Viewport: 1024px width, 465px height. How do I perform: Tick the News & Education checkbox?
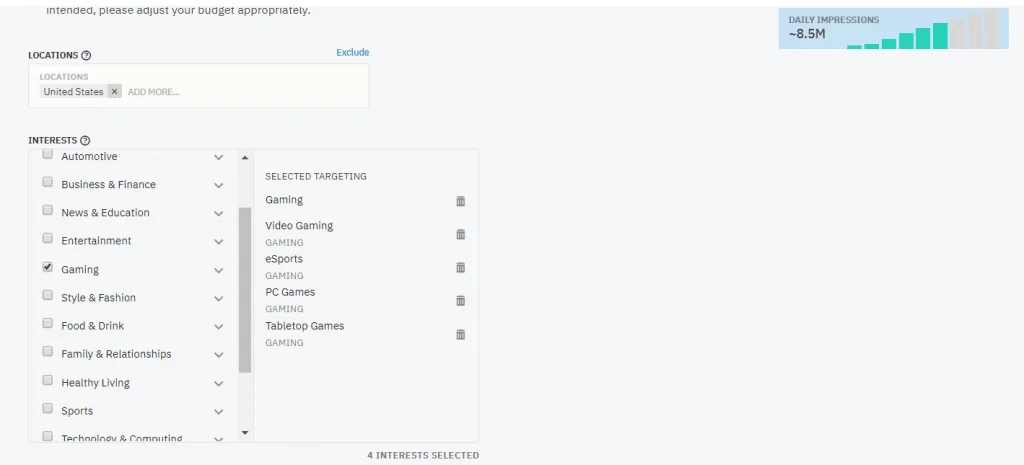pyautogui.click(x=48, y=210)
